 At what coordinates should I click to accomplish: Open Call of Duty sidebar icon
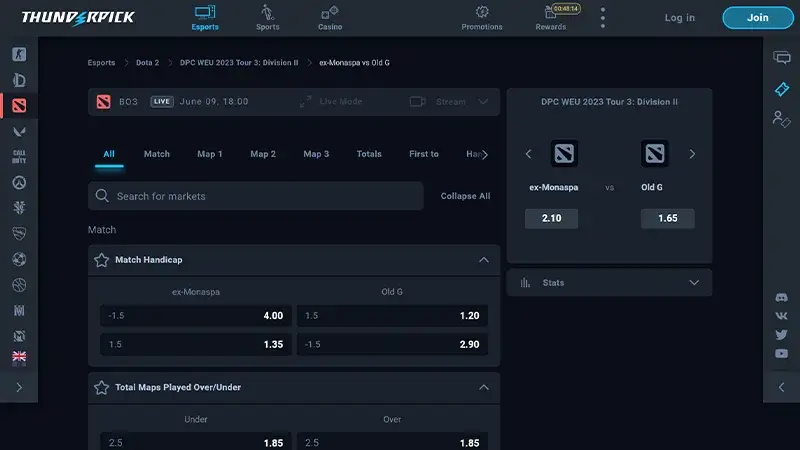coord(19,157)
